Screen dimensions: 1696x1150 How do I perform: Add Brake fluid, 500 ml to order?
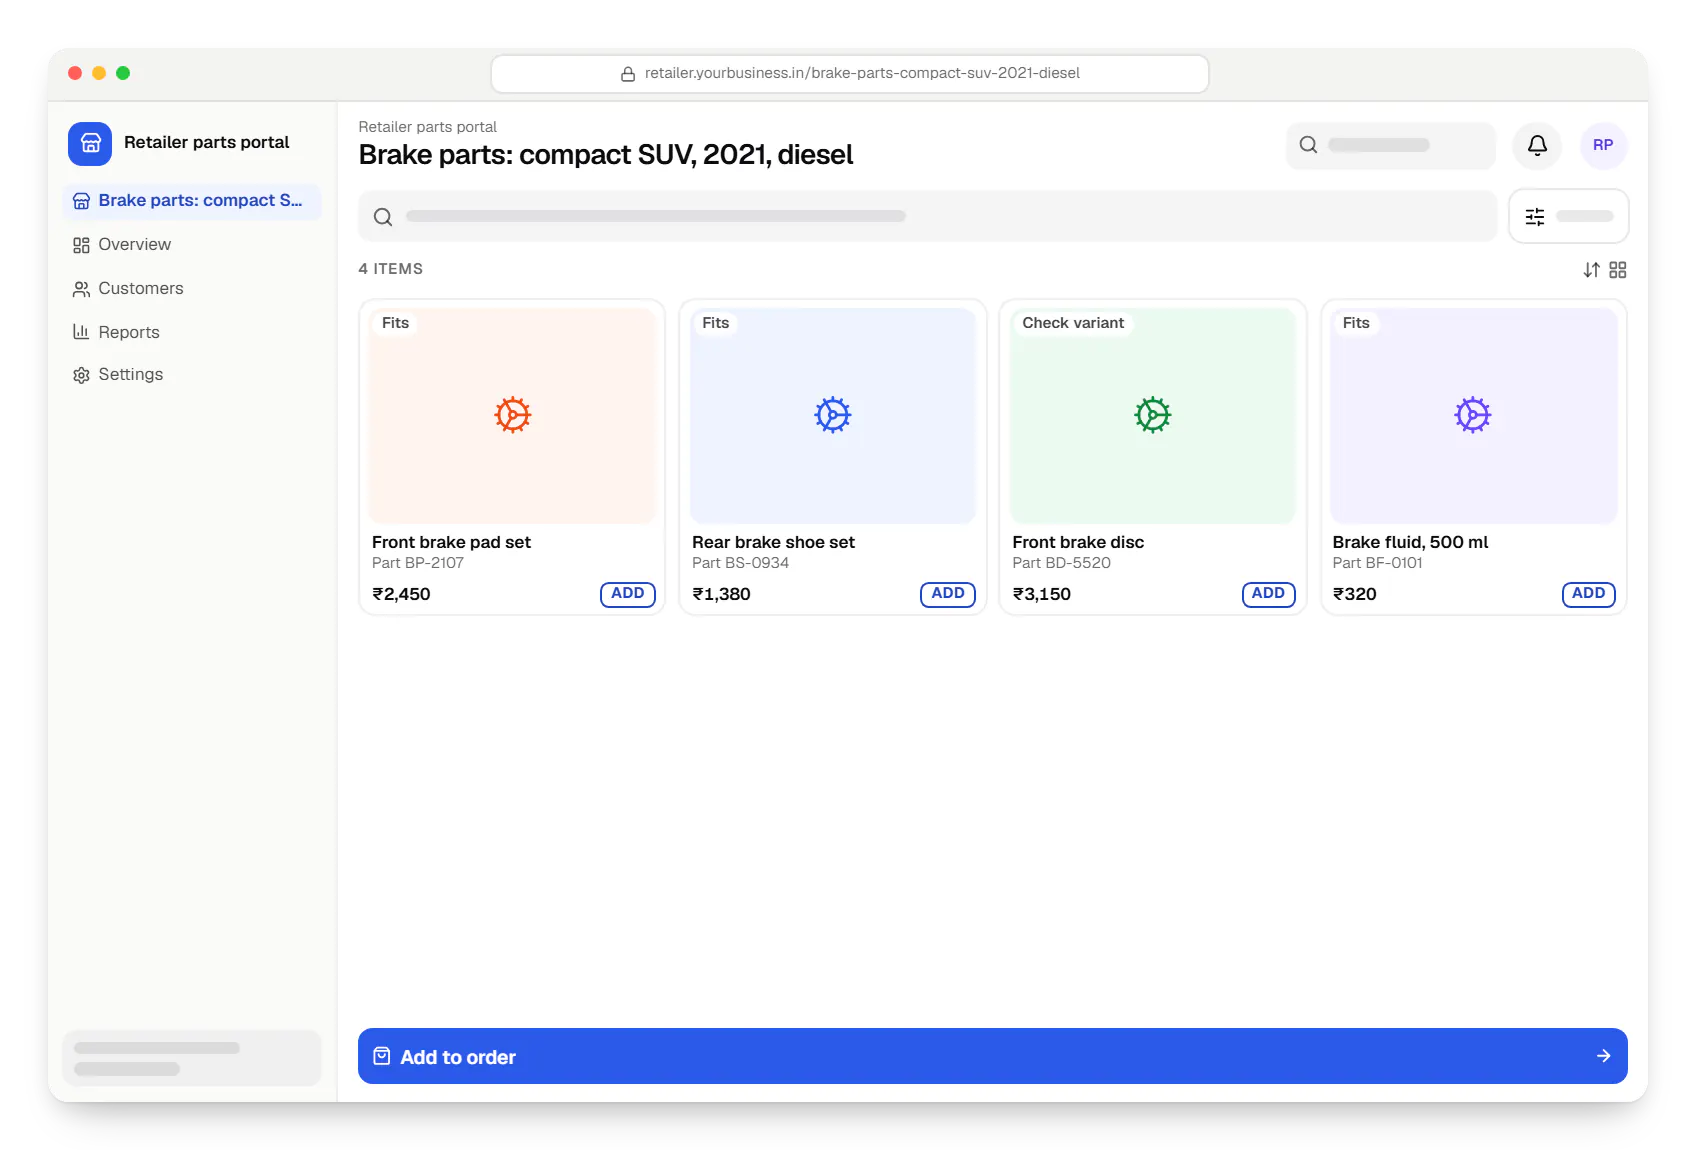(1588, 594)
